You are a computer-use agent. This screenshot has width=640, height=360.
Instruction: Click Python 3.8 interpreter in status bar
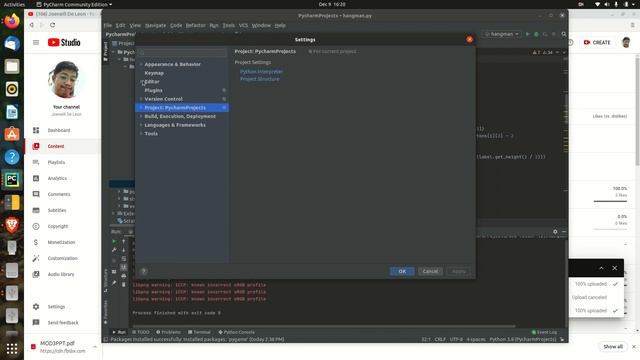[522, 339]
